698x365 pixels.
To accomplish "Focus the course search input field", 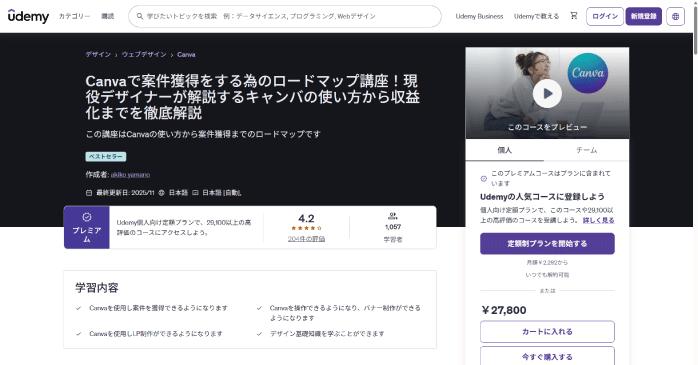I will point(285,16).
